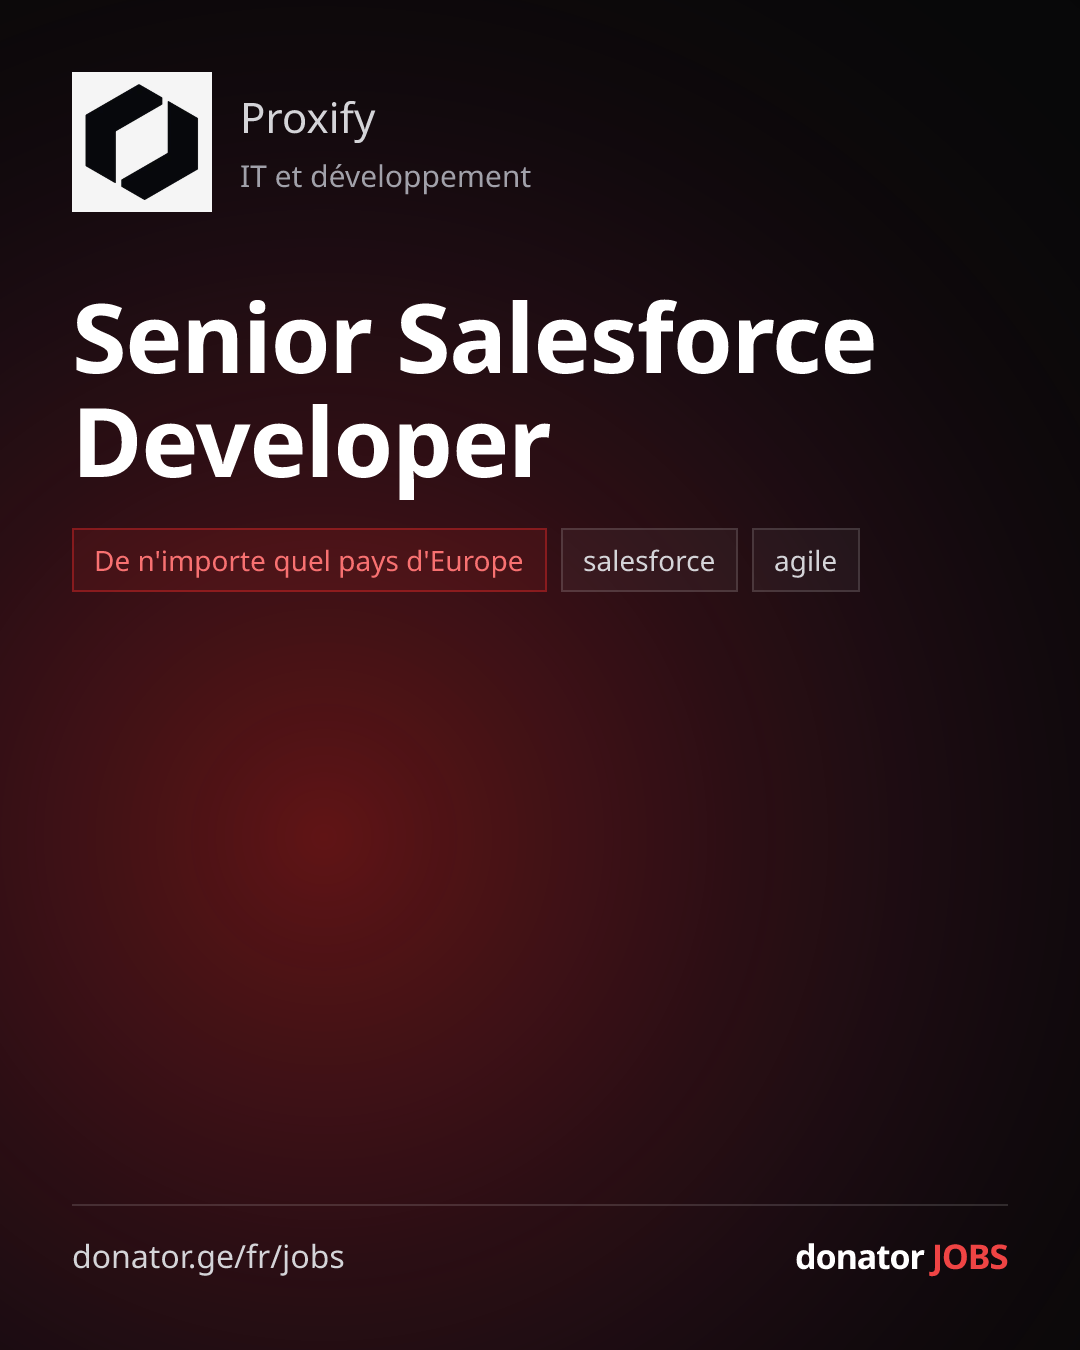
Task: Click the 'IT et développement' category text
Action: (385, 177)
